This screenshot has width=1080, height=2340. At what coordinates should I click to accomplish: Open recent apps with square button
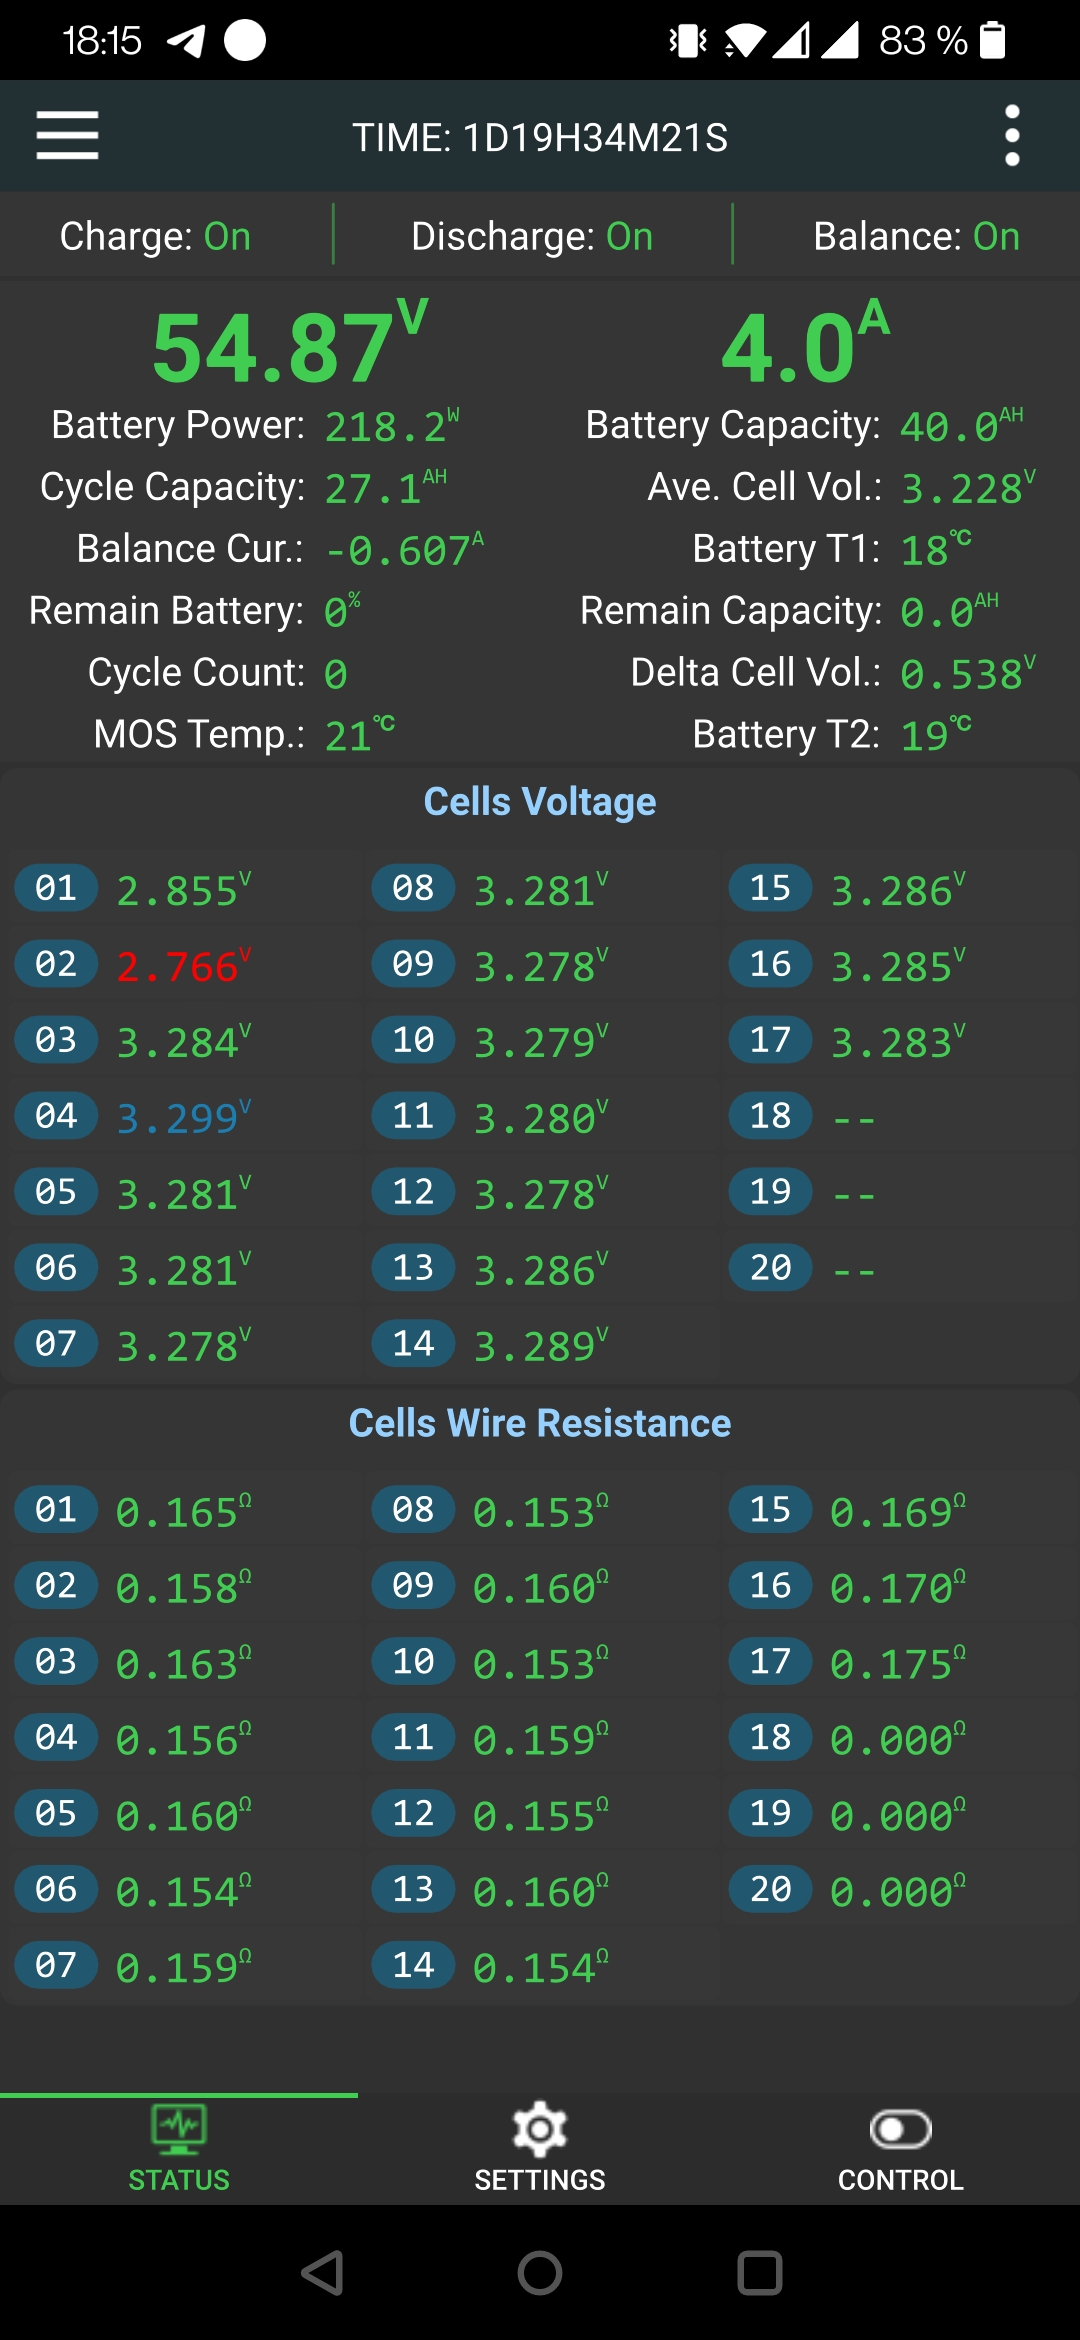[x=759, y=2273]
